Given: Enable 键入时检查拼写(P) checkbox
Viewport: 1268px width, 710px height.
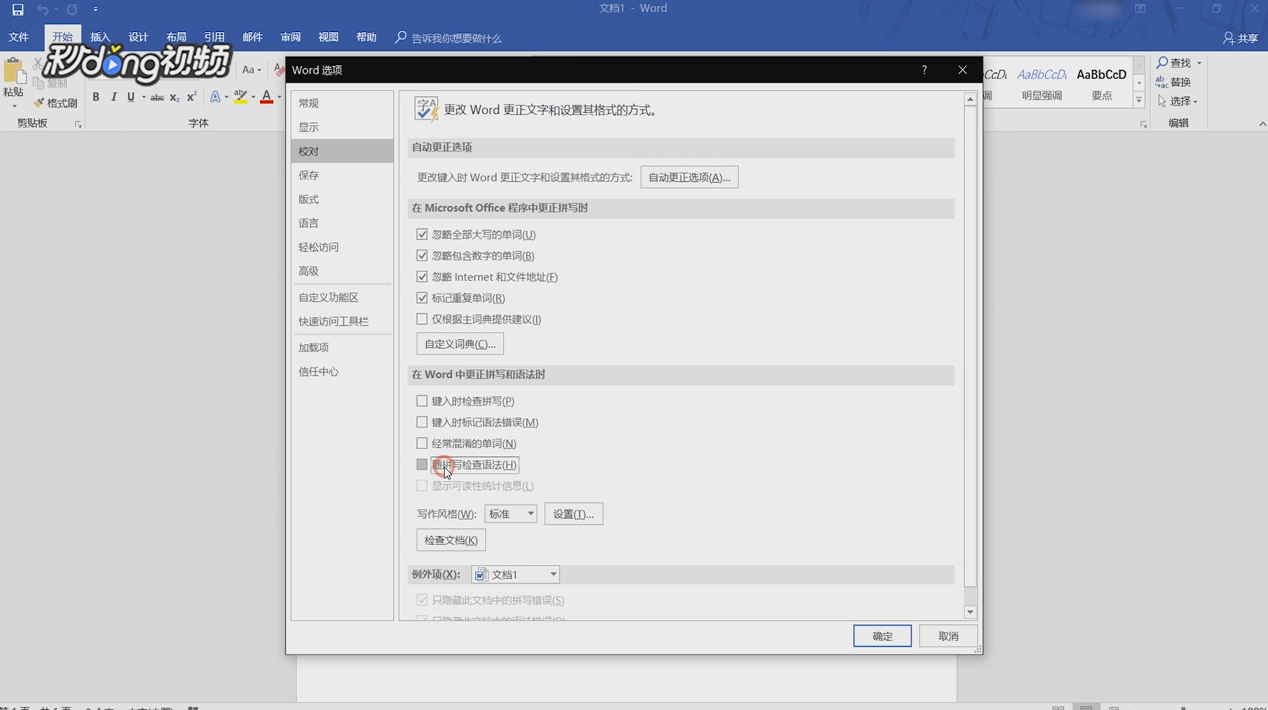Looking at the screenshot, I should point(422,401).
